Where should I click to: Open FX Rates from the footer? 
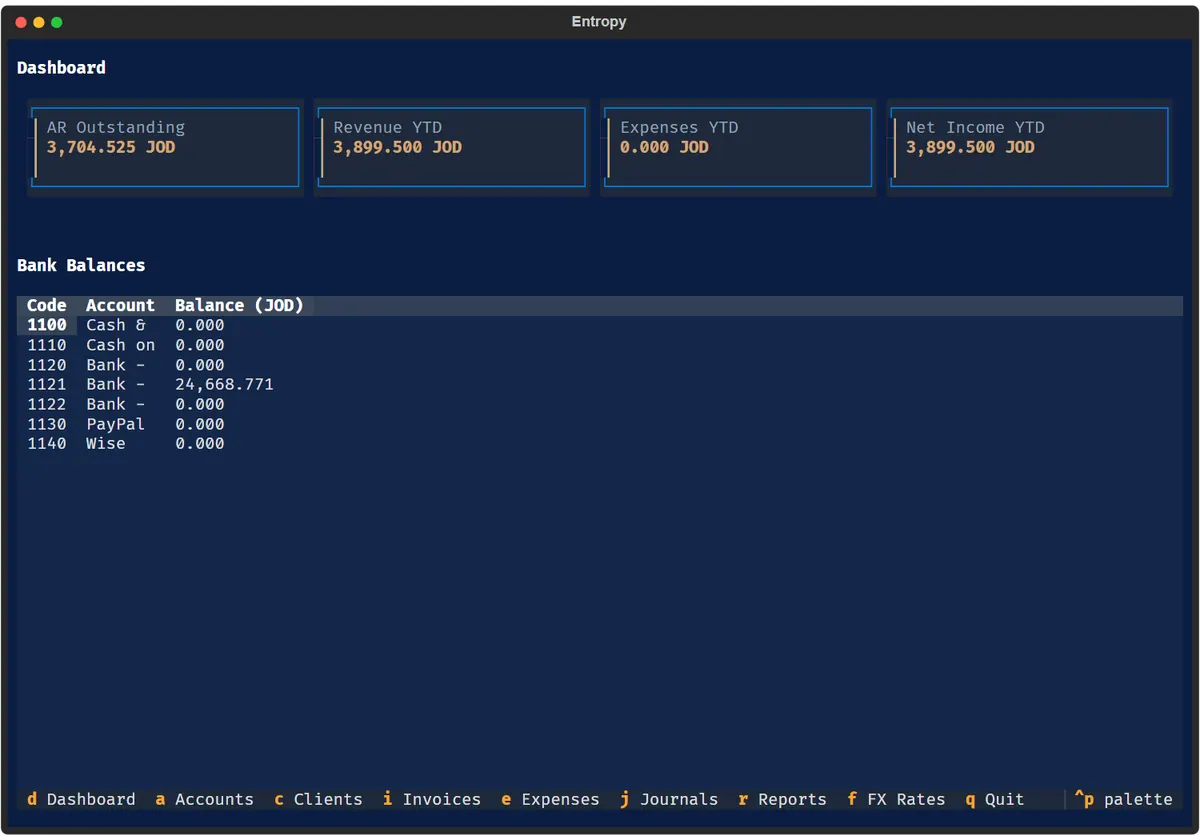(x=896, y=799)
